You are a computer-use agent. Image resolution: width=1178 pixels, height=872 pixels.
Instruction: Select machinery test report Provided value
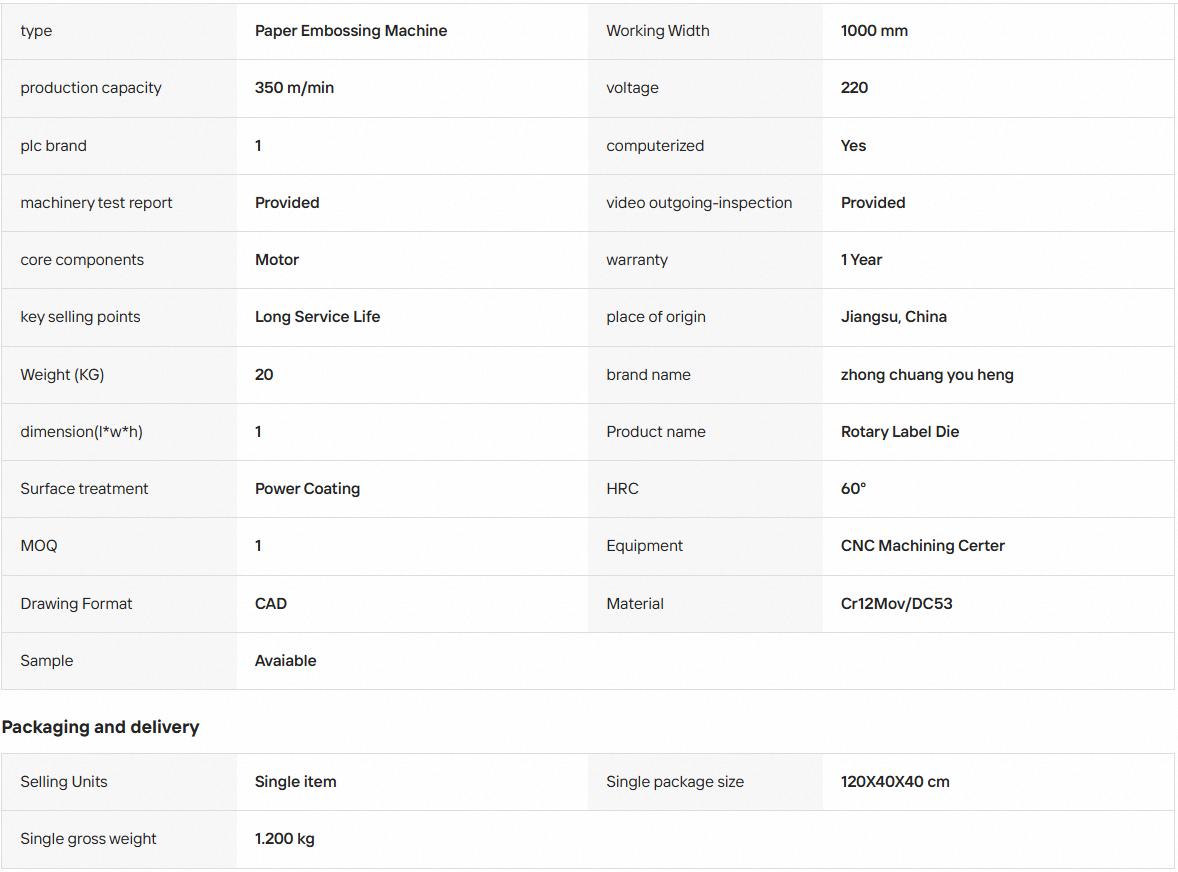(287, 203)
